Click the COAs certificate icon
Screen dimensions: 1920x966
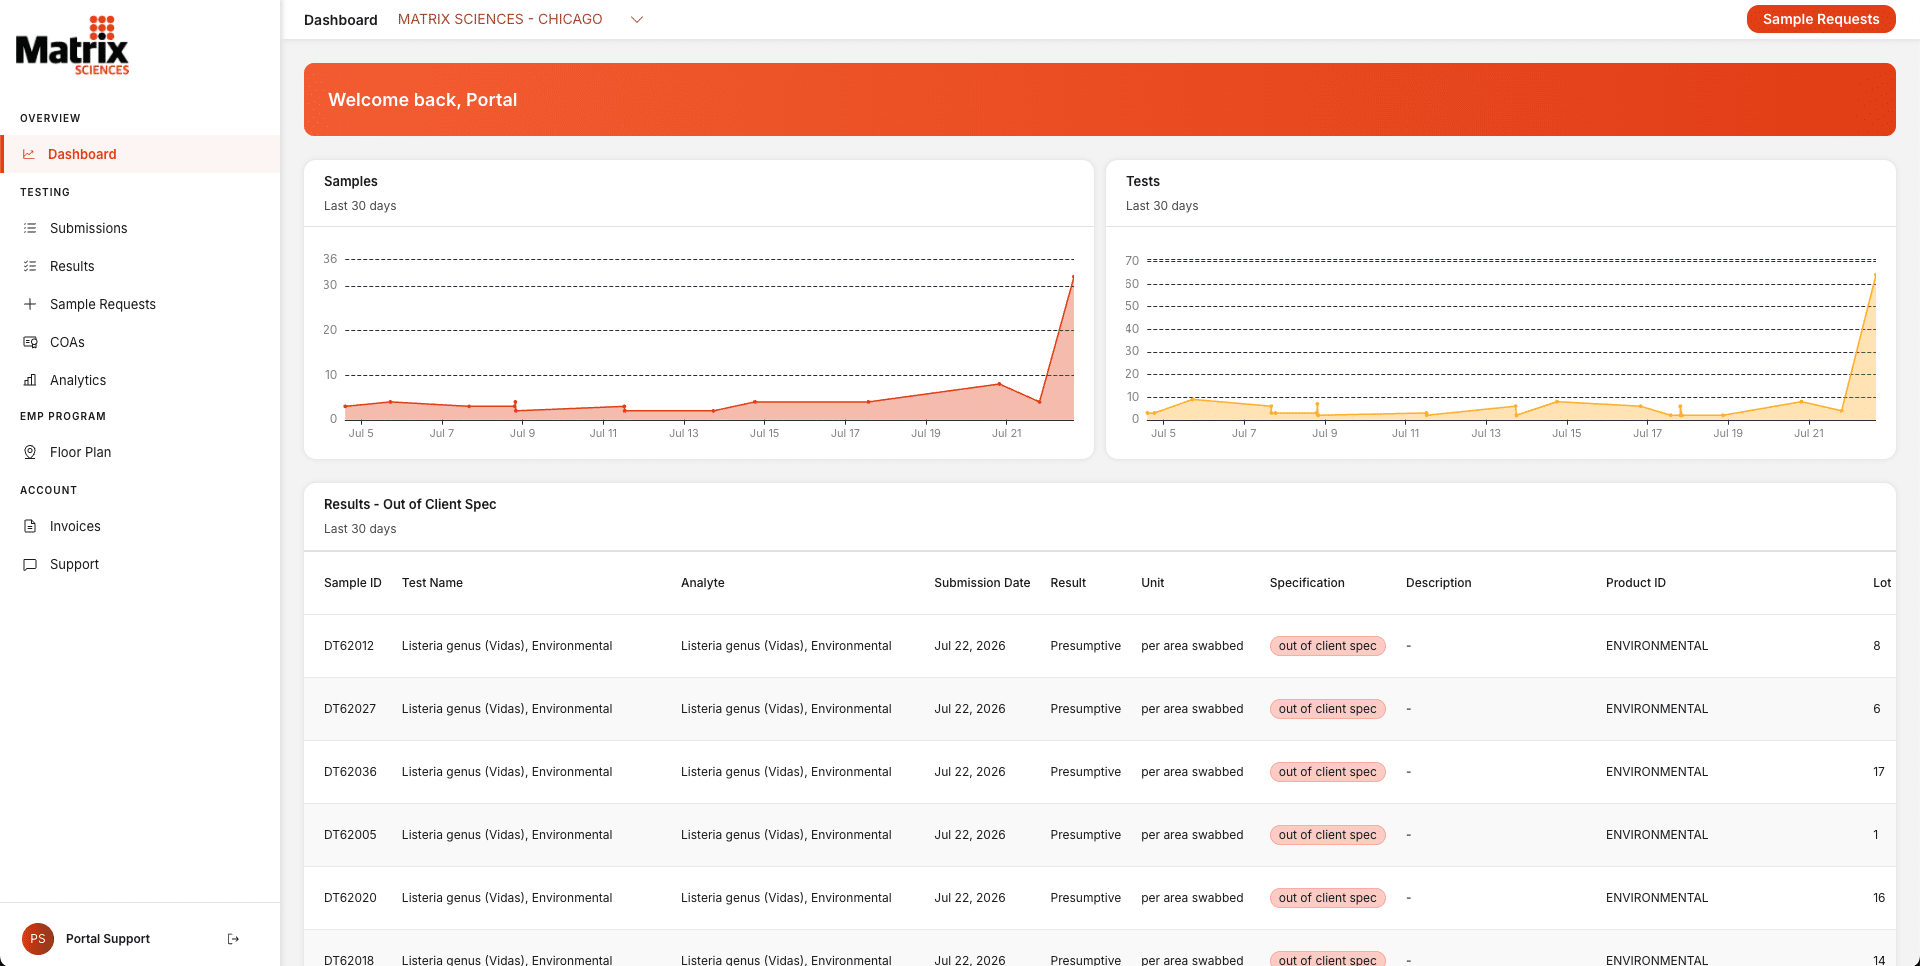tap(30, 342)
